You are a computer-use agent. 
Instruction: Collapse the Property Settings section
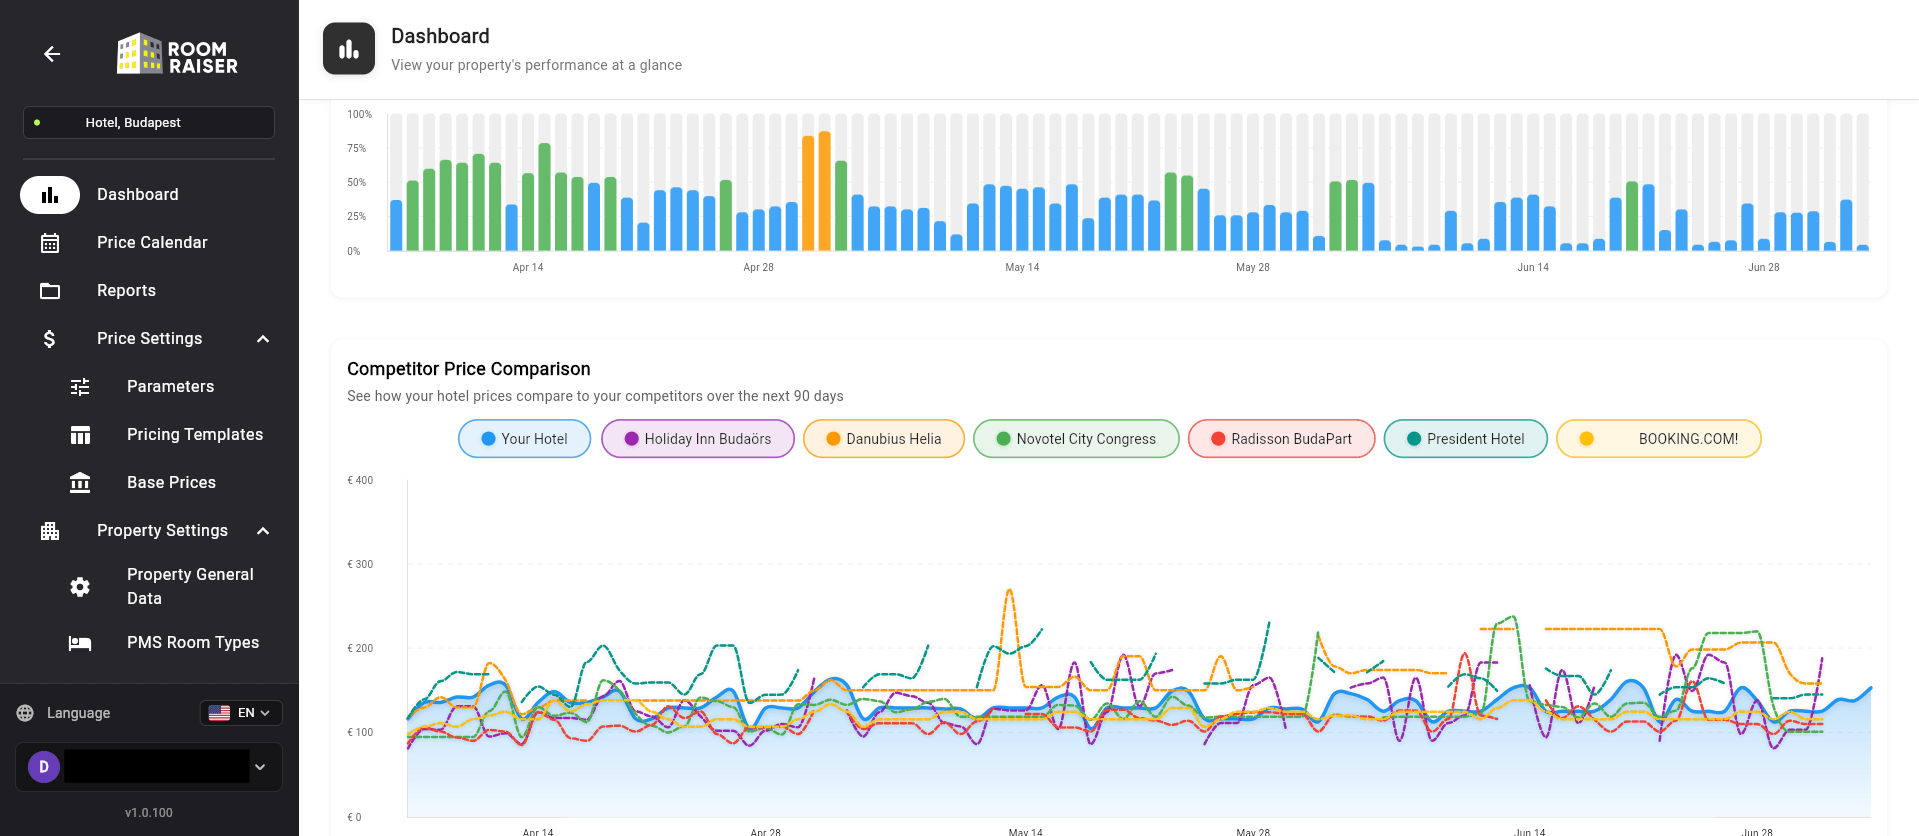pyautogui.click(x=263, y=531)
